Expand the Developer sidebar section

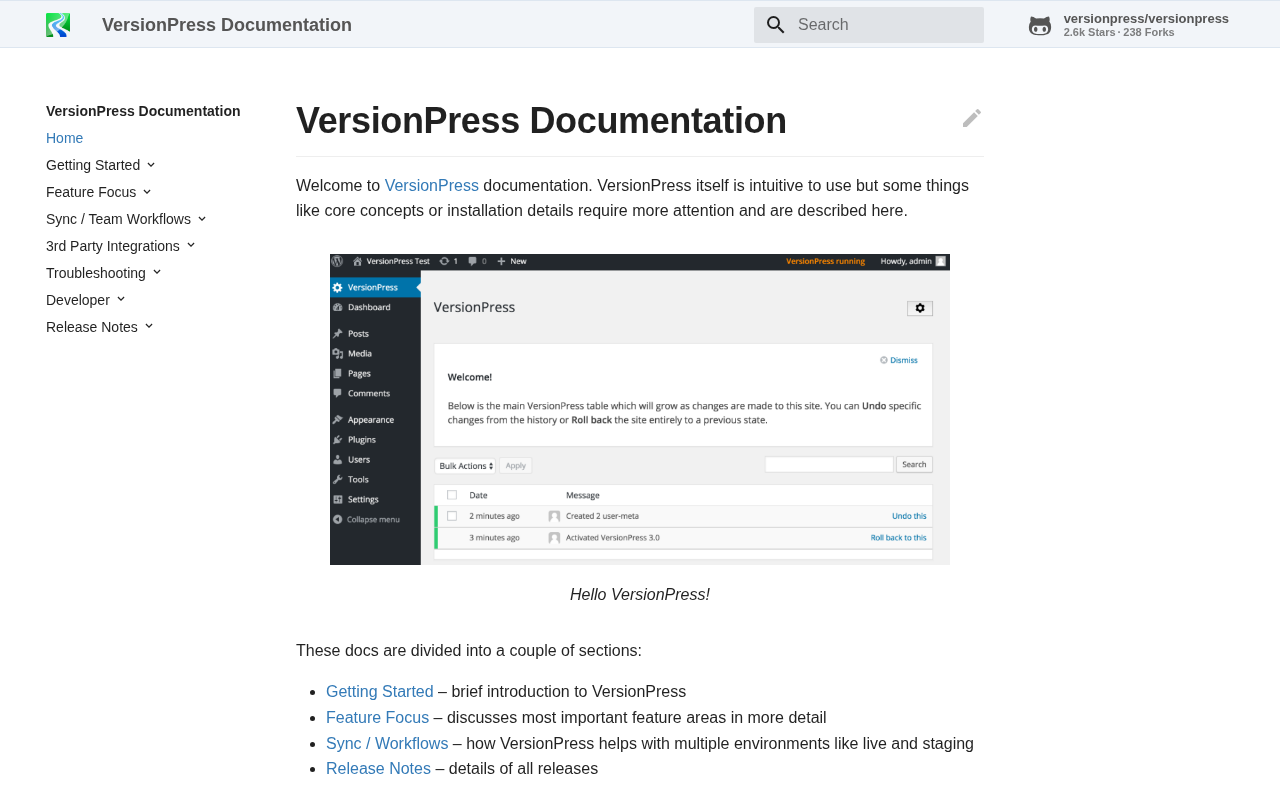tap(121, 300)
